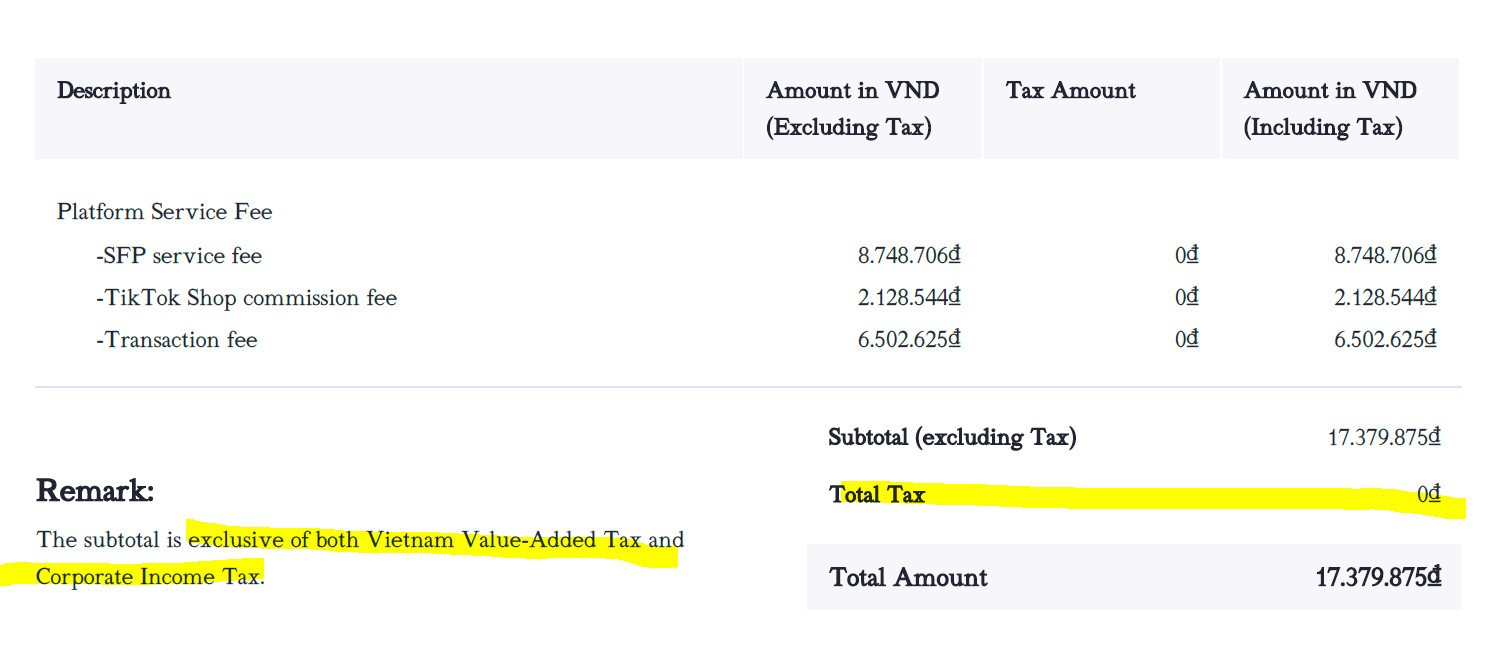Click TikTok Shop commission amount including tax

pyautogui.click(x=1384, y=298)
